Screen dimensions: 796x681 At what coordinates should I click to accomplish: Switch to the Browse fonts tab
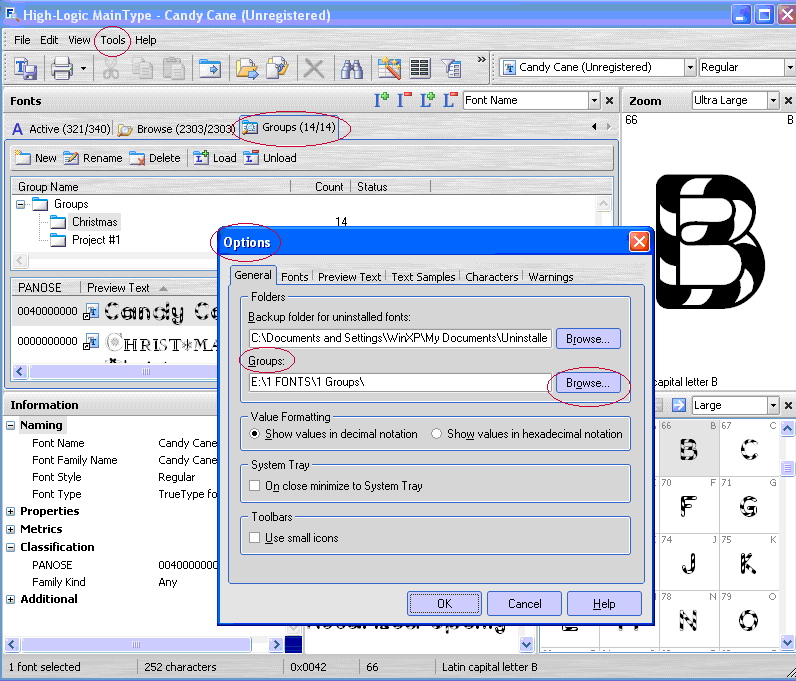tap(176, 129)
